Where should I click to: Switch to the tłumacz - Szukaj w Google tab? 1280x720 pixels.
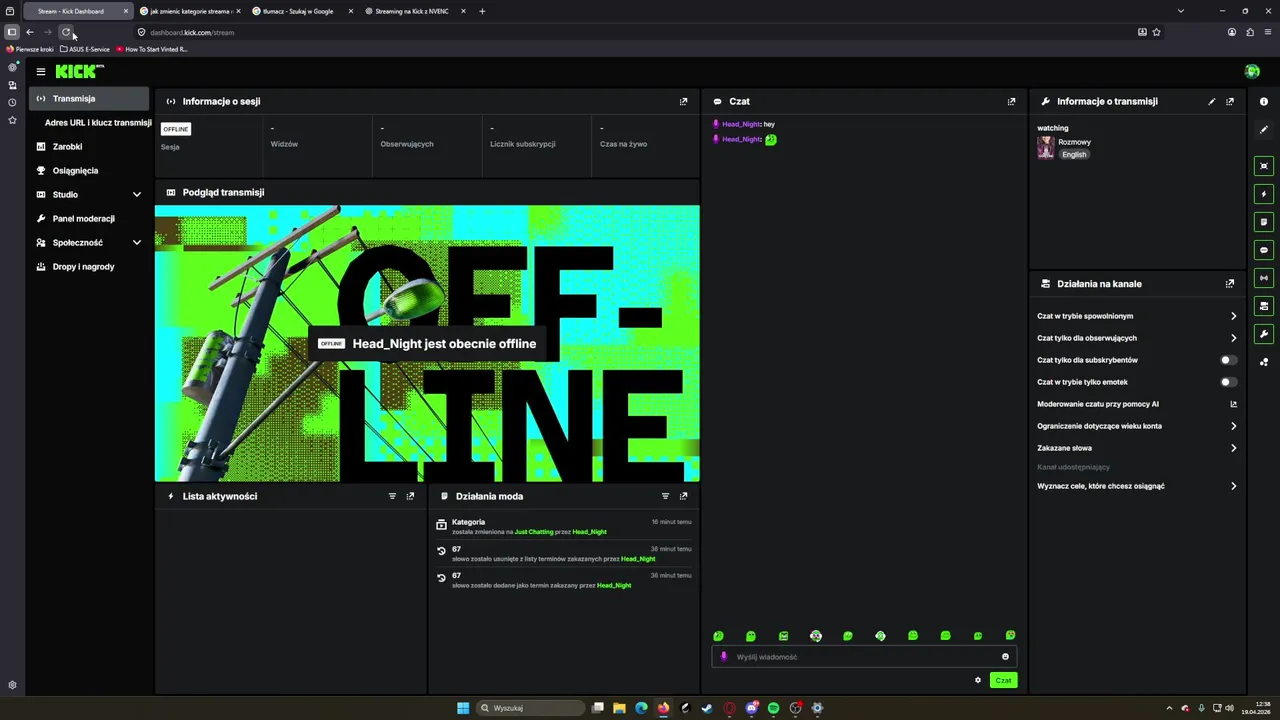pos(297,11)
